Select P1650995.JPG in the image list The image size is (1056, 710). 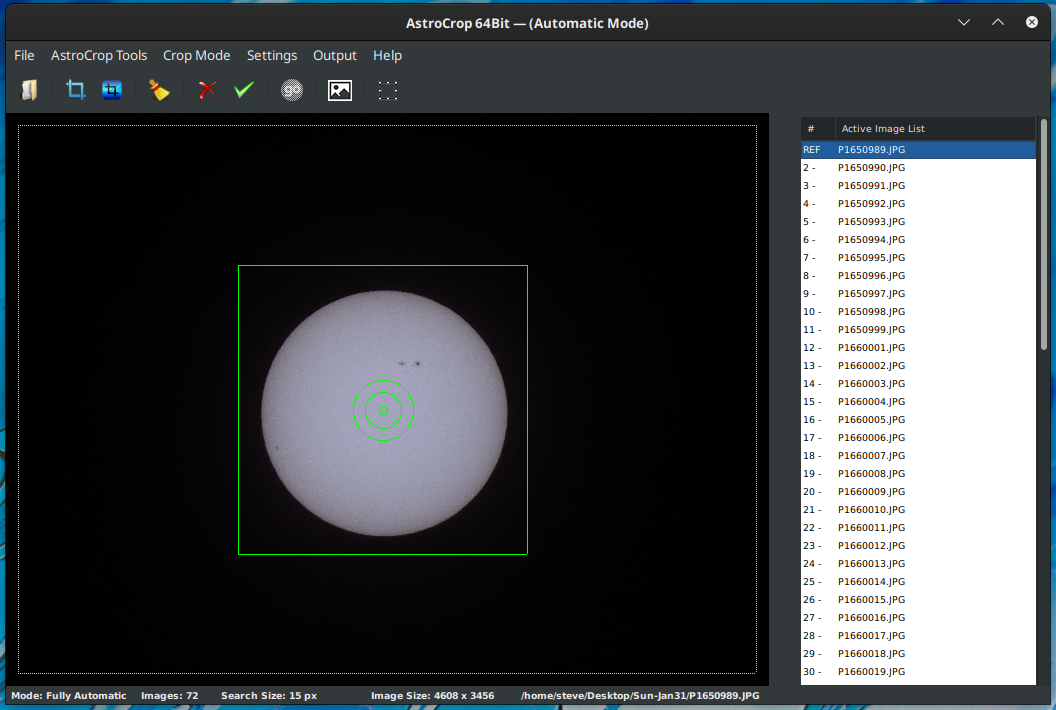click(871, 257)
